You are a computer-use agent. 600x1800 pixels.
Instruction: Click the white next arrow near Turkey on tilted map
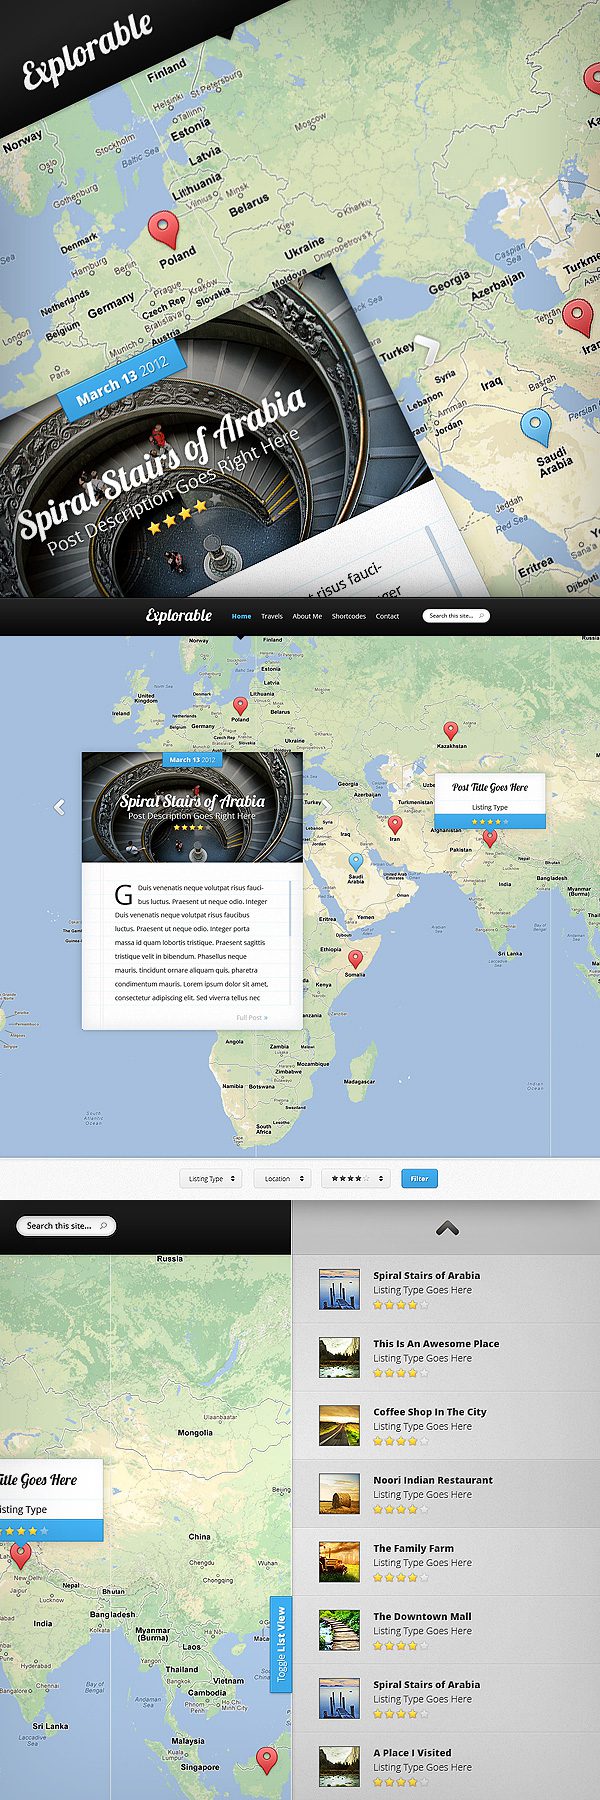click(429, 350)
